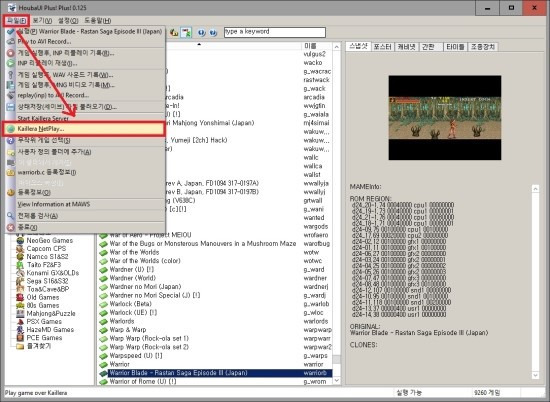Screen dimensions: 550x402
Task: Select HazeMD Games folder in tree
Action: pos(50,329)
